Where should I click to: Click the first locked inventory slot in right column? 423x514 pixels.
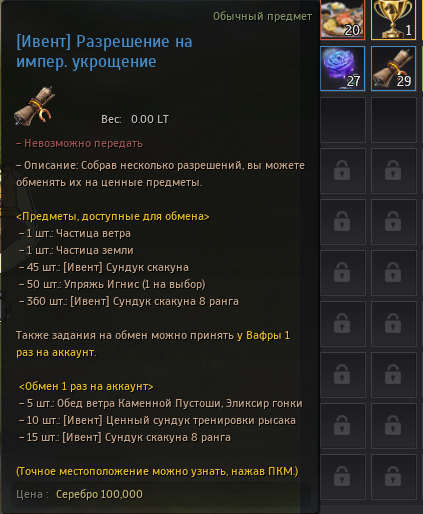(394, 171)
